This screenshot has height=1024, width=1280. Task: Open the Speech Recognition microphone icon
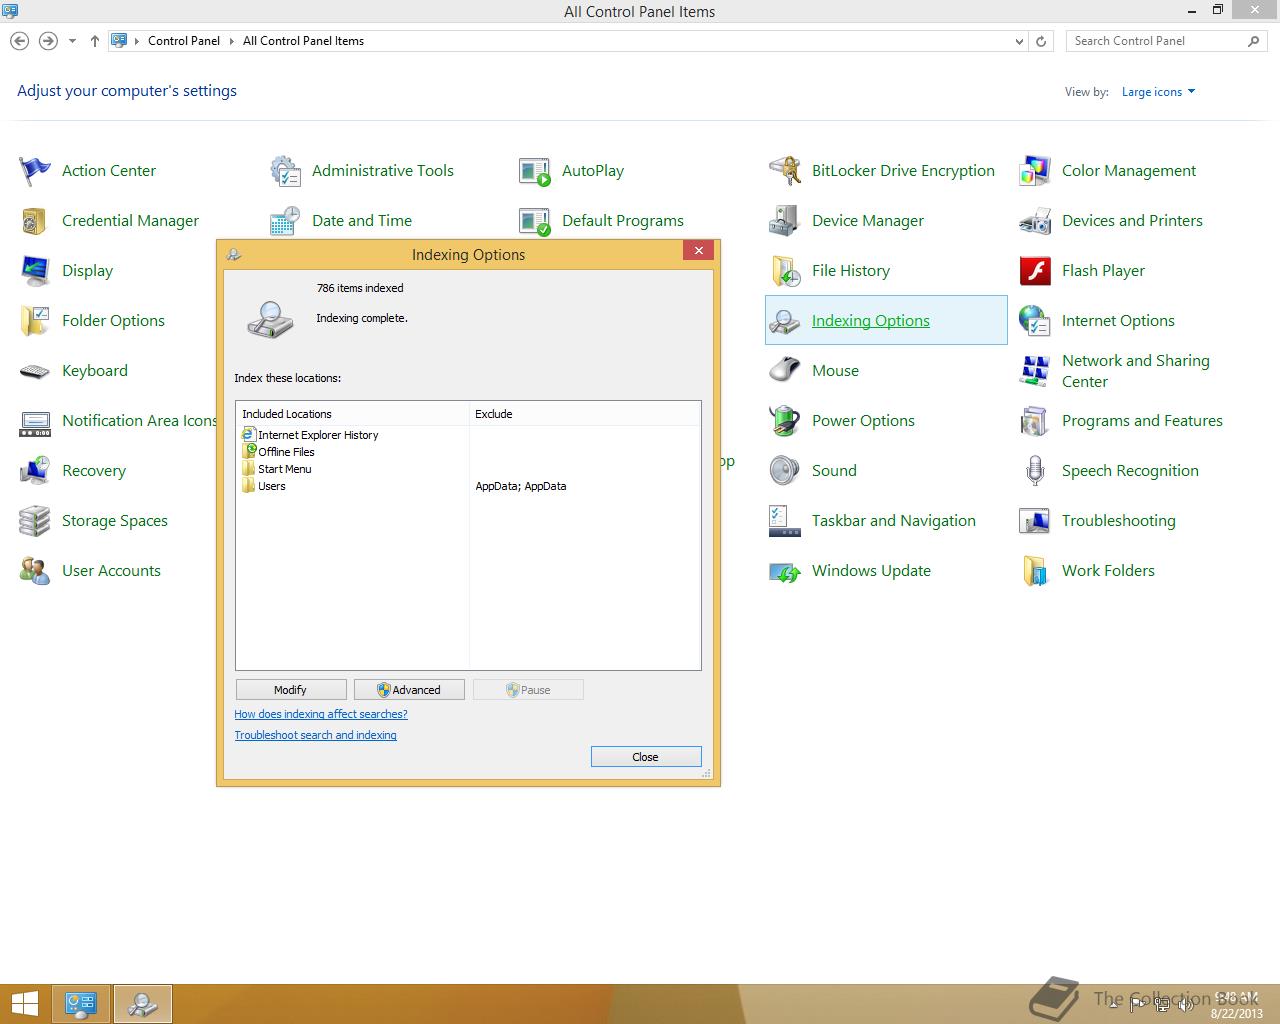1035,471
